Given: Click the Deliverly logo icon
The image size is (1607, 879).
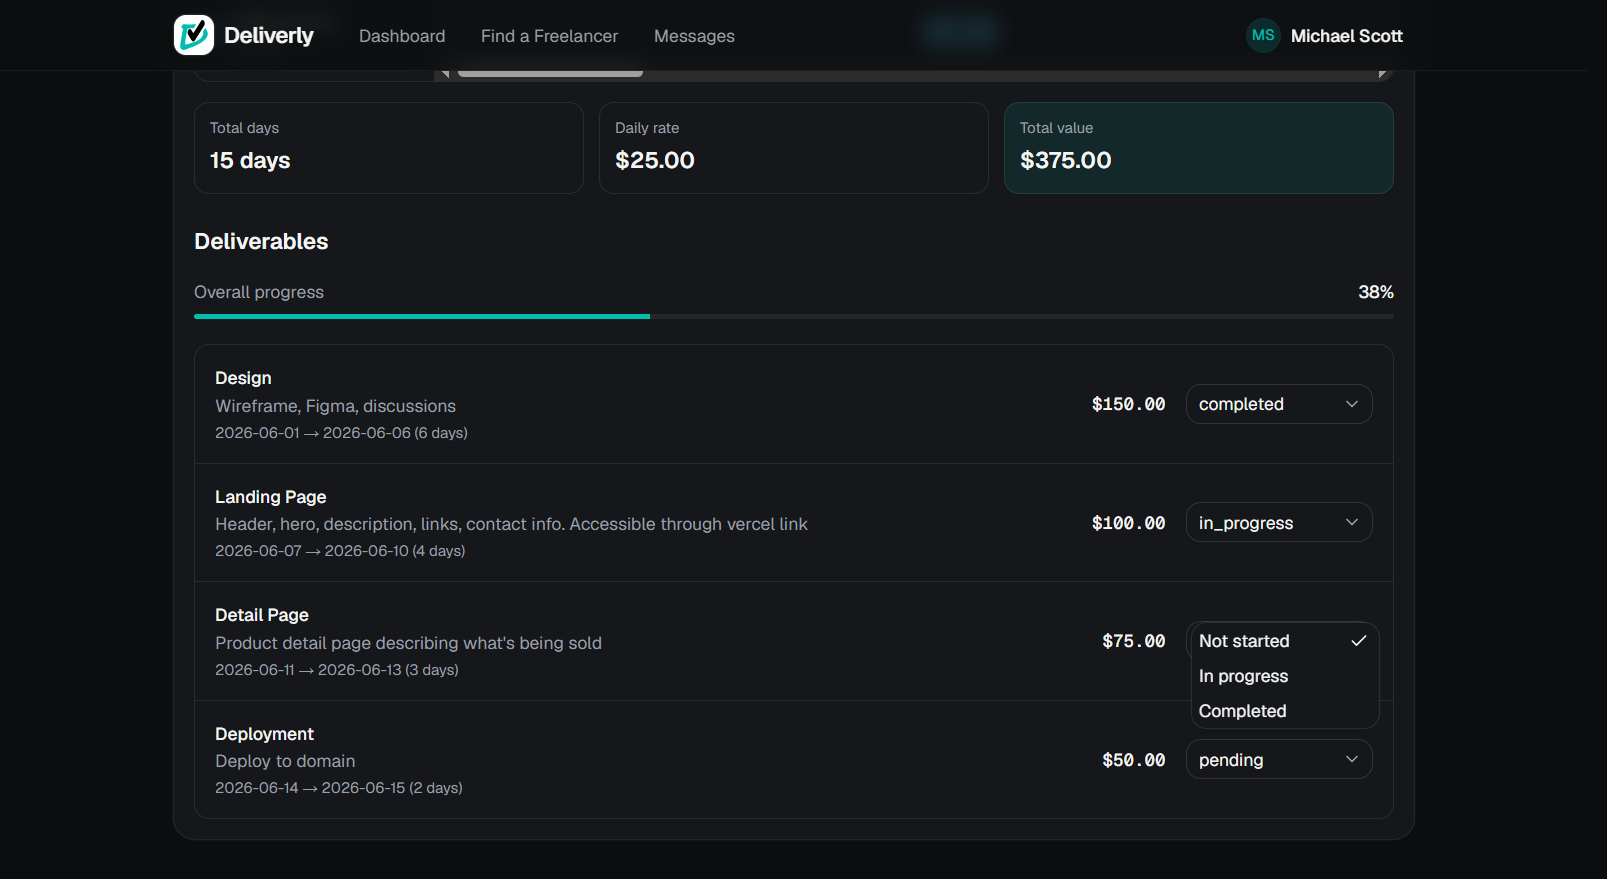Looking at the screenshot, I should tap(194, 35).
